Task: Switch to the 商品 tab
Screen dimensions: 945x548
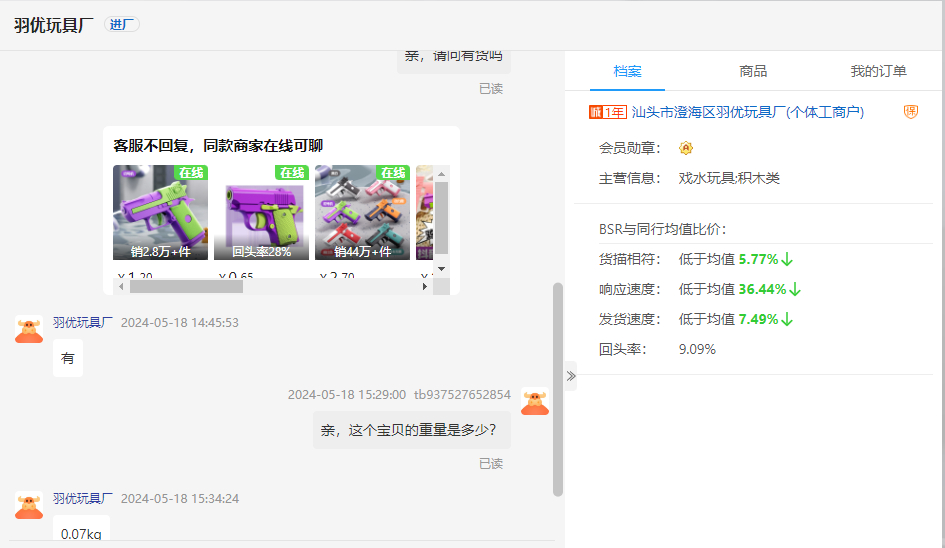Action: coord(752,71)
